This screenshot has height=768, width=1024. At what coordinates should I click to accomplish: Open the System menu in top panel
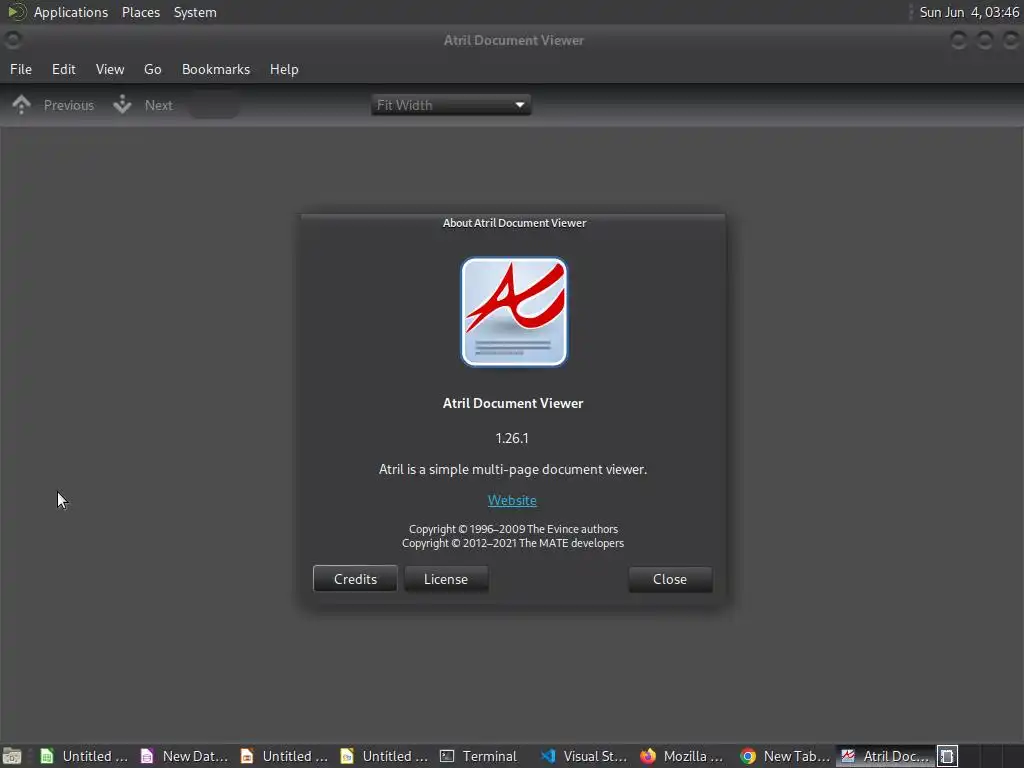point(195,12)
